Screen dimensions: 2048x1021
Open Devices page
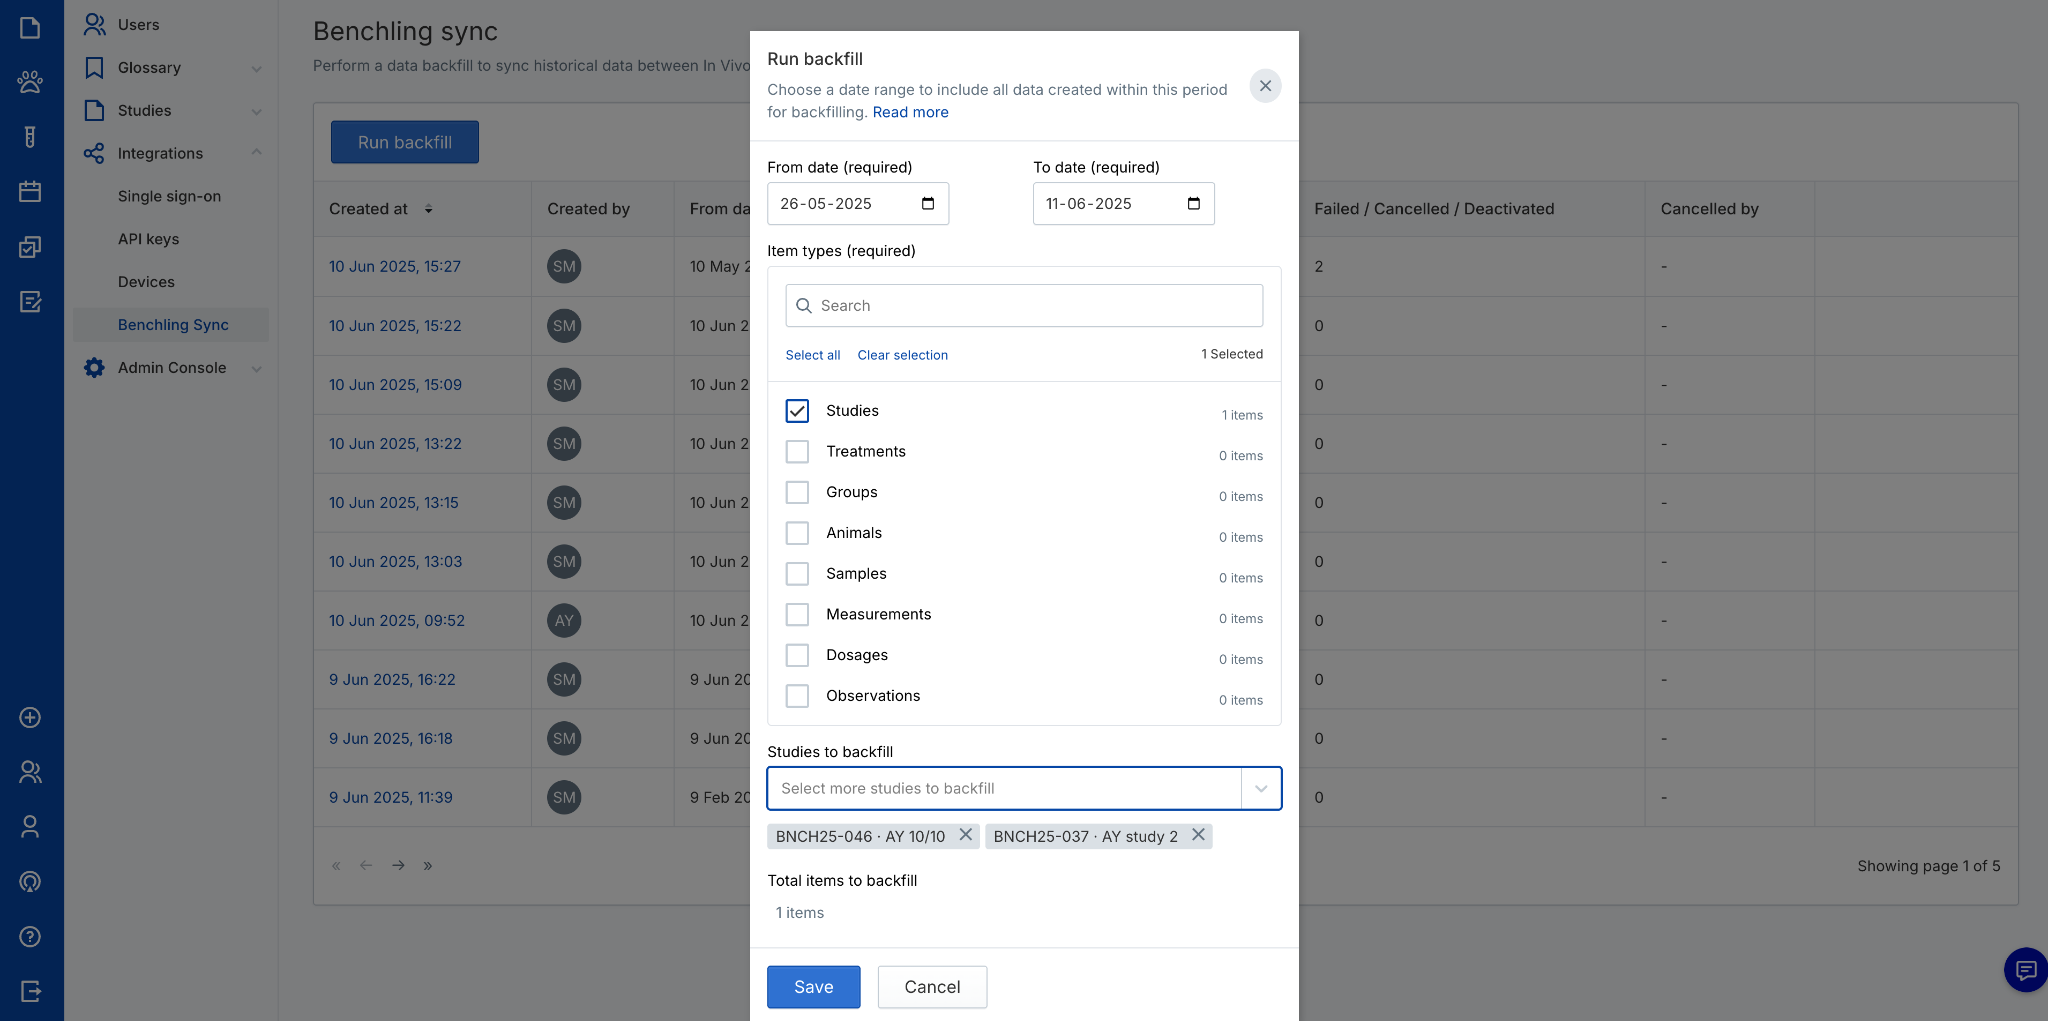coord(146,283)
